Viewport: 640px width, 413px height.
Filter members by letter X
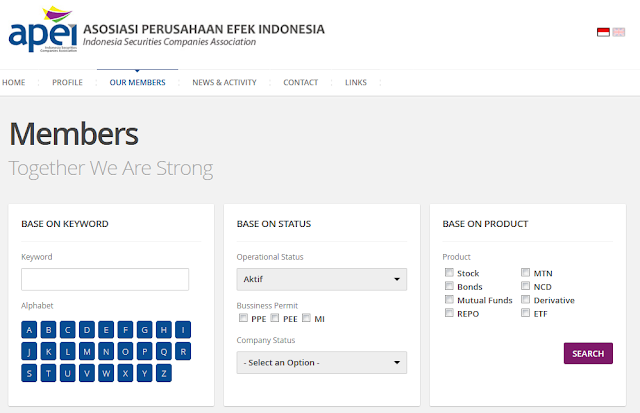point(125,373)
